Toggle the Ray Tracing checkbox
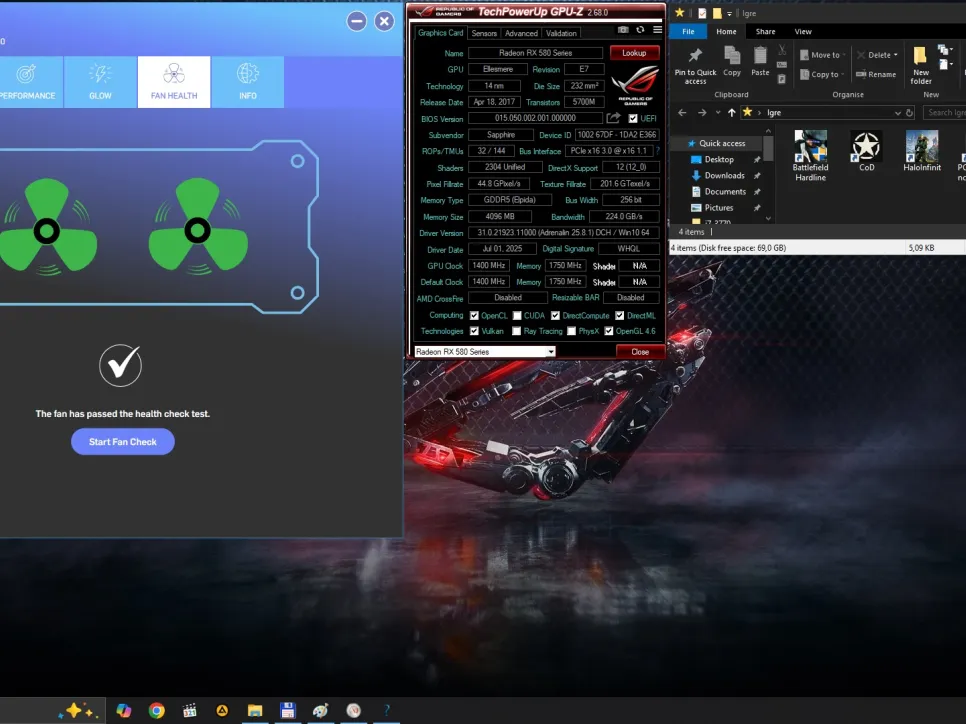 (x=516, y=331)
